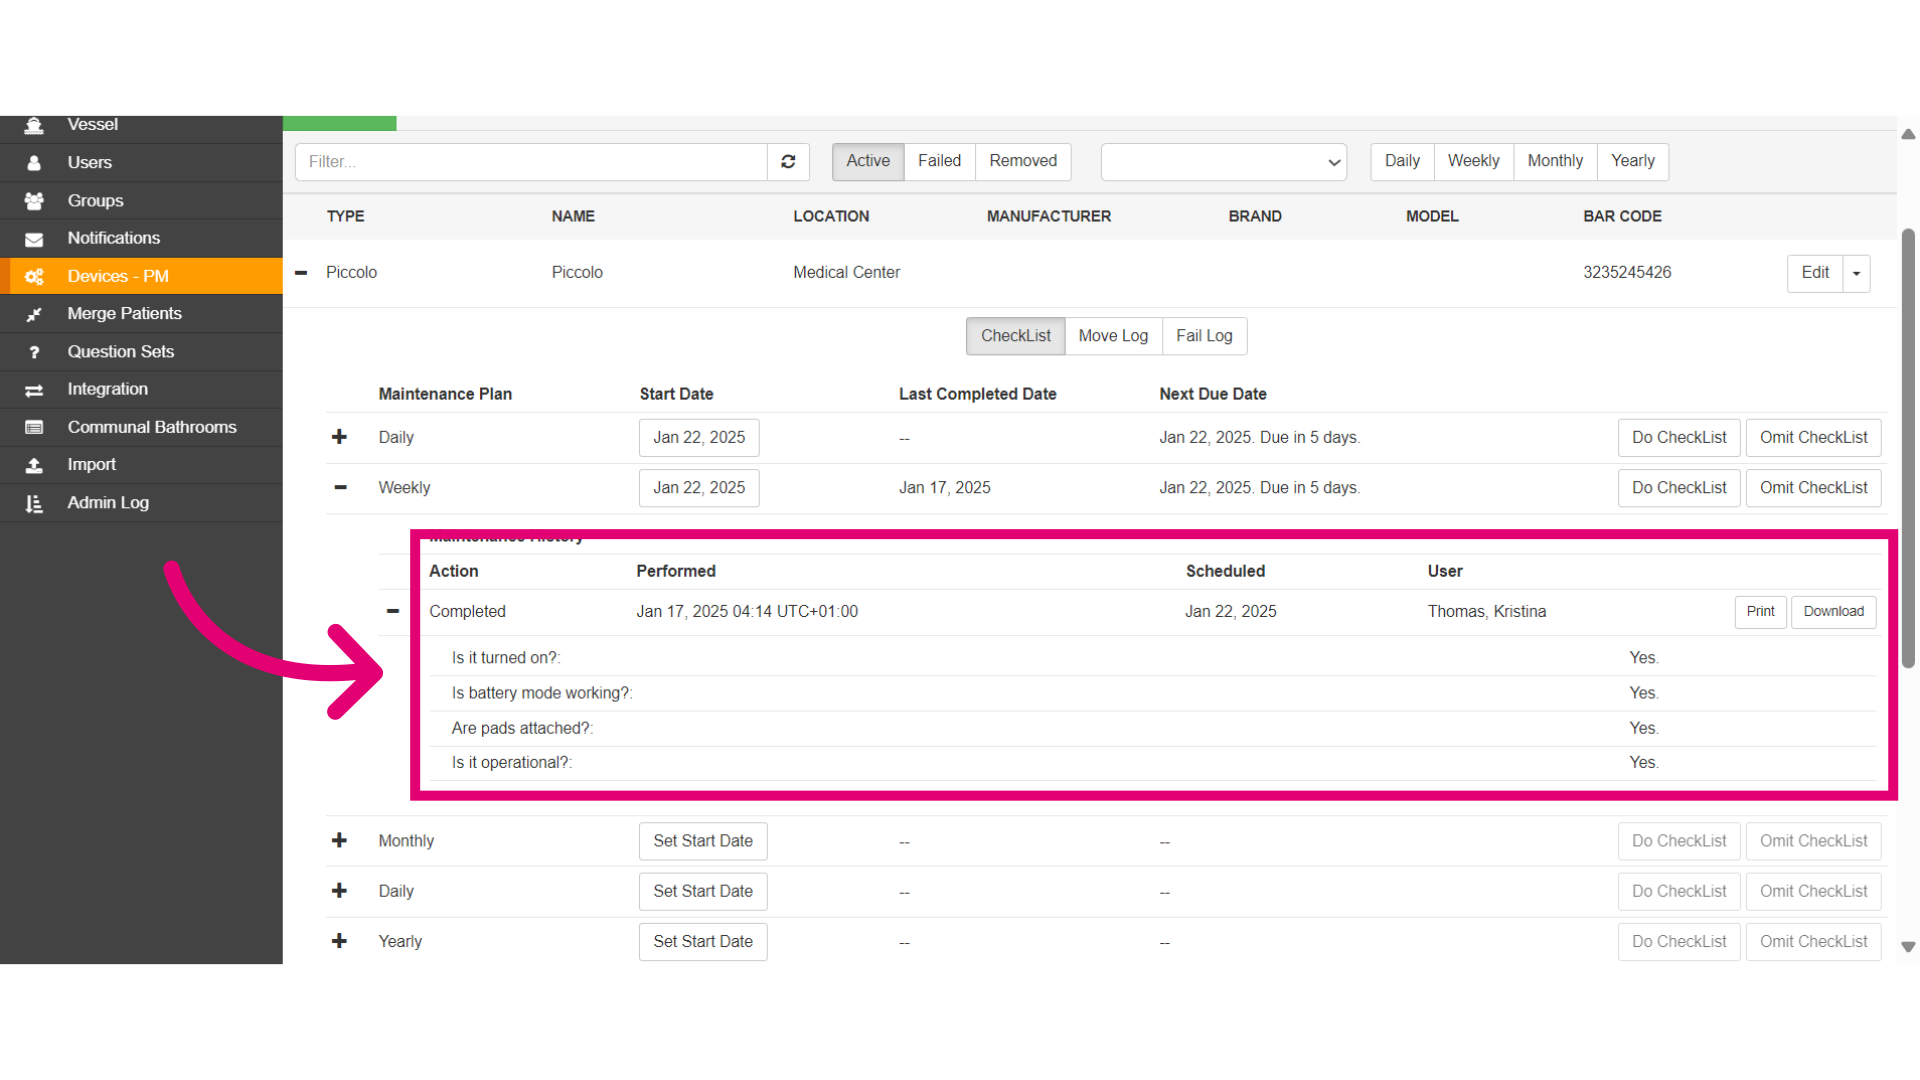This screenshot has height=1080, width=1920.
Task: Click the Communal Bathrooms icon
Action: pyautogui.click(x=34, y=428)
